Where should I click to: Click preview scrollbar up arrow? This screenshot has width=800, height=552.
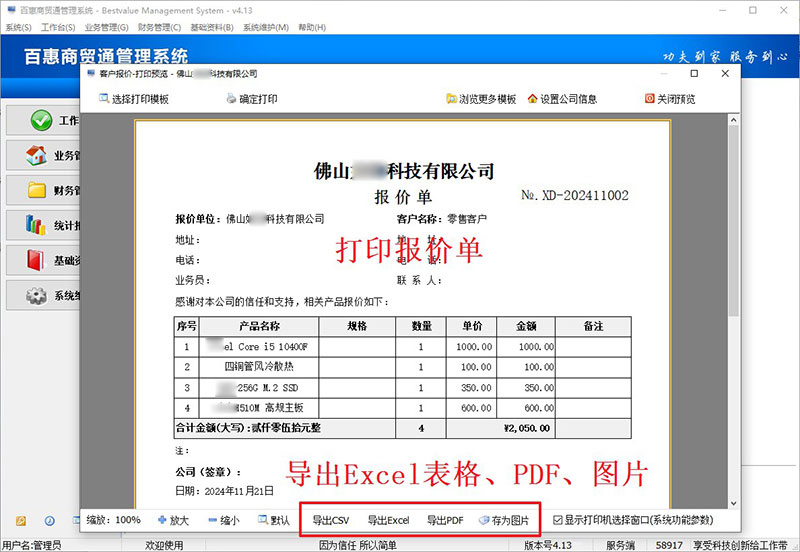coord(734,120)
